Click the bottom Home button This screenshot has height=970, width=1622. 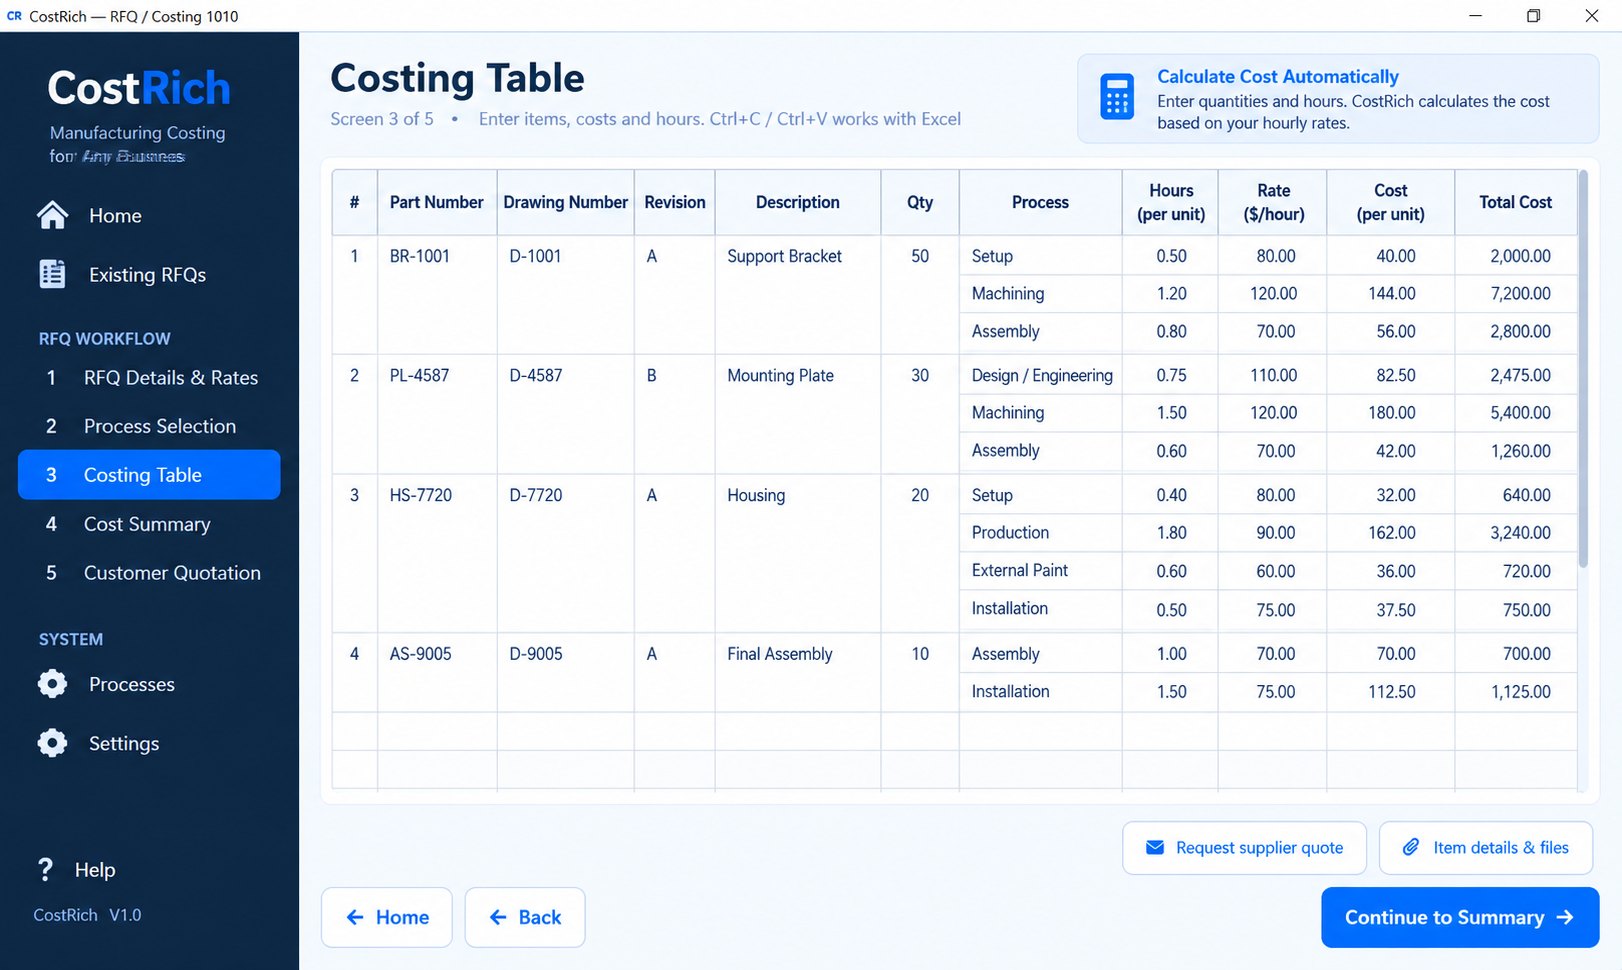387,917
